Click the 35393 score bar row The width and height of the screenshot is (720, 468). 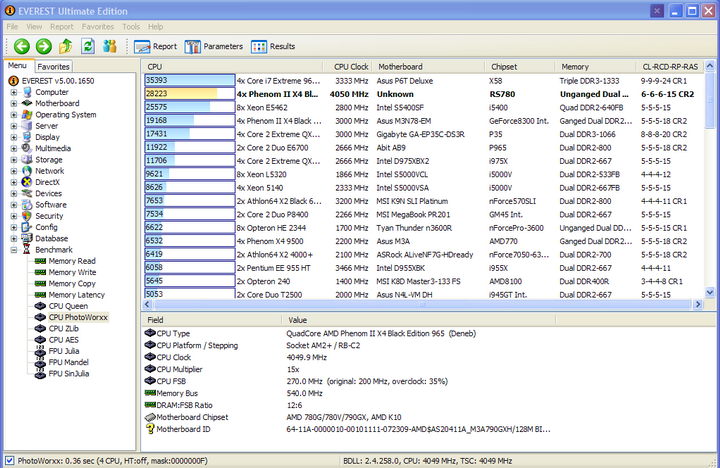190,80
